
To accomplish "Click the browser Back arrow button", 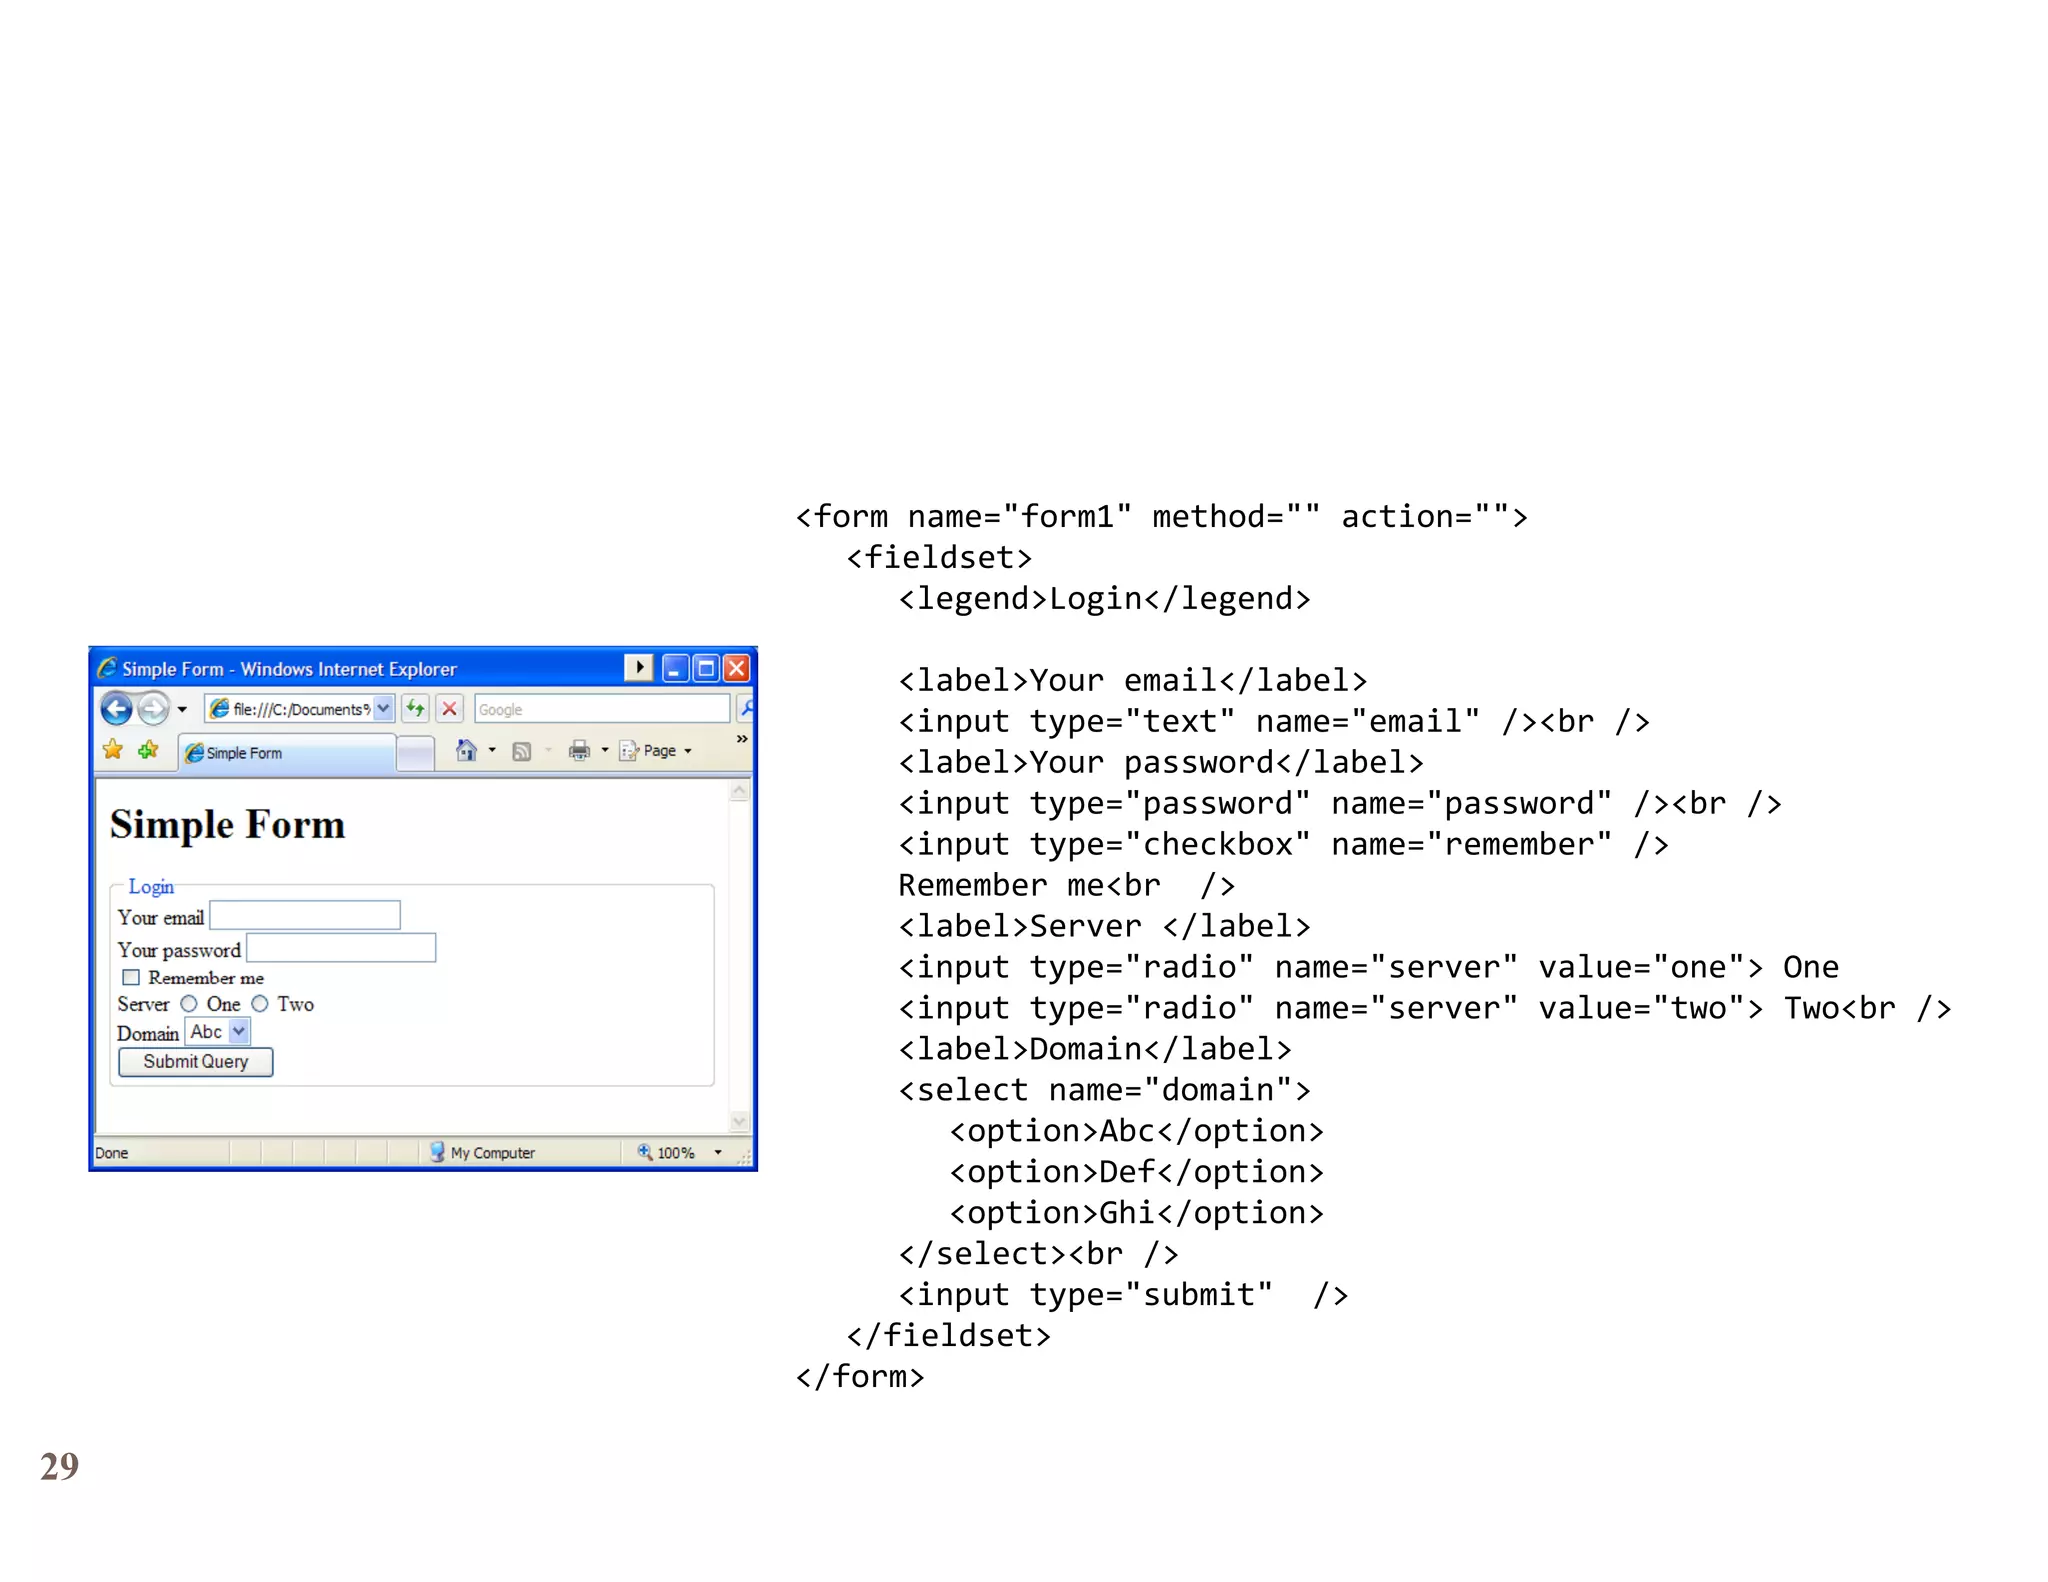I will [x=116, y=709].
